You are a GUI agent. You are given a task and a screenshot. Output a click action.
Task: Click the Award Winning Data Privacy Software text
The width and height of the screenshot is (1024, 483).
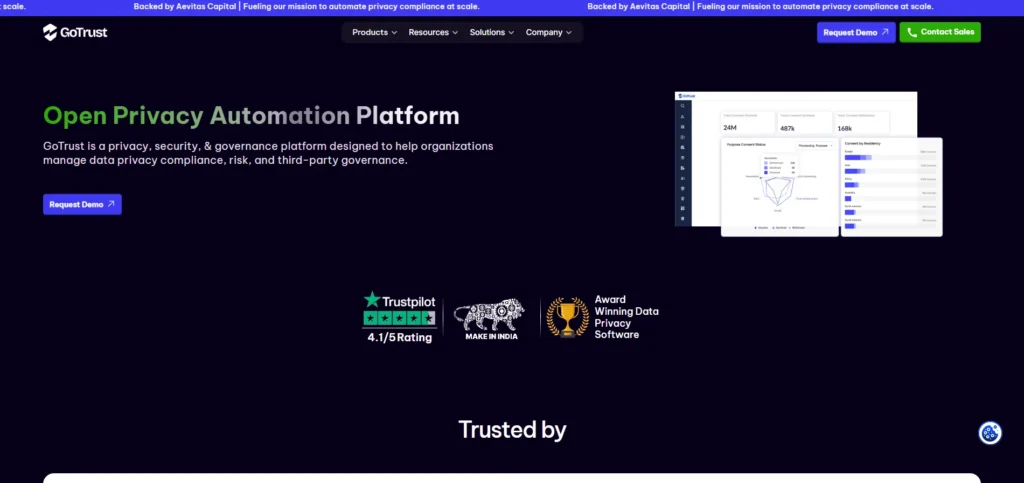626,317
